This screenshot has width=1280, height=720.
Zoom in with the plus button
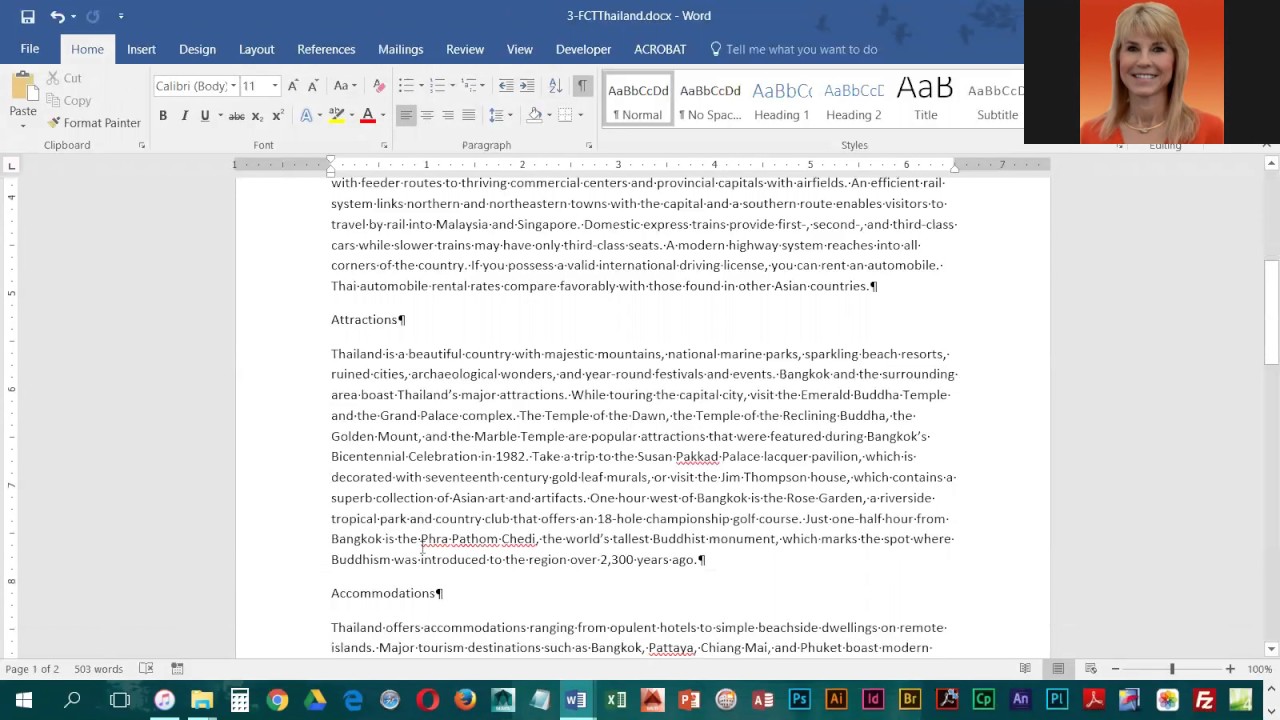pyautogui.click(x=1230, y=669)
